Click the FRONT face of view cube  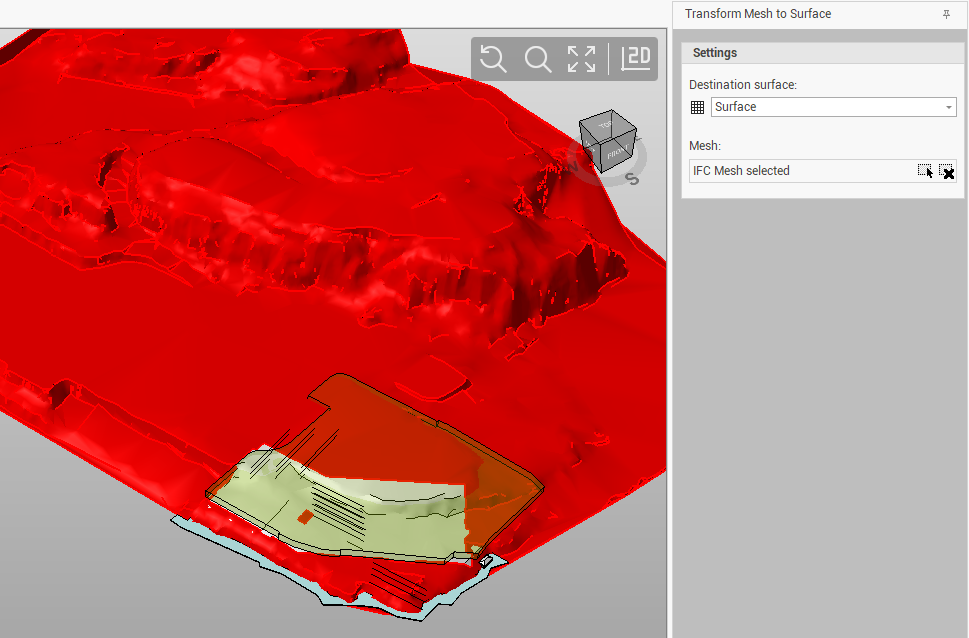tap(617, 154)
